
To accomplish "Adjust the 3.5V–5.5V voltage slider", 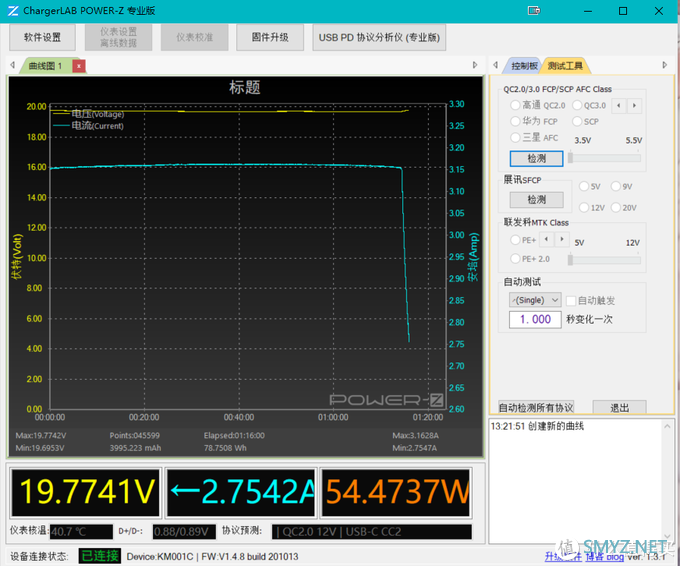I will (605, 157).
